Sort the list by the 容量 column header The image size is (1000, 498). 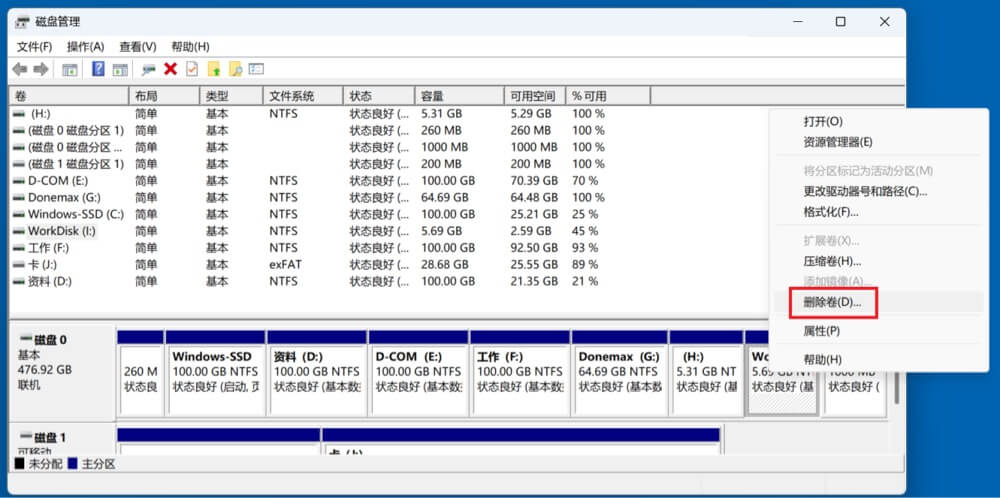(460, 96)
